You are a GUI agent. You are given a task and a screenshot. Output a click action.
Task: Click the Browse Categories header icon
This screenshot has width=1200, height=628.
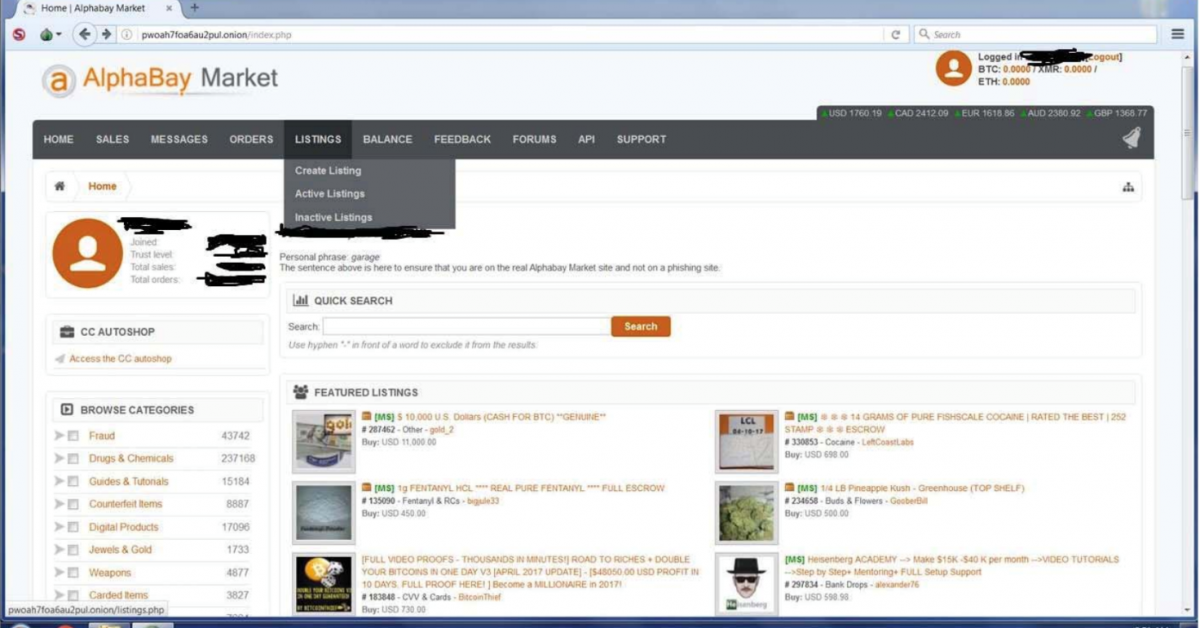pos(66,409)
